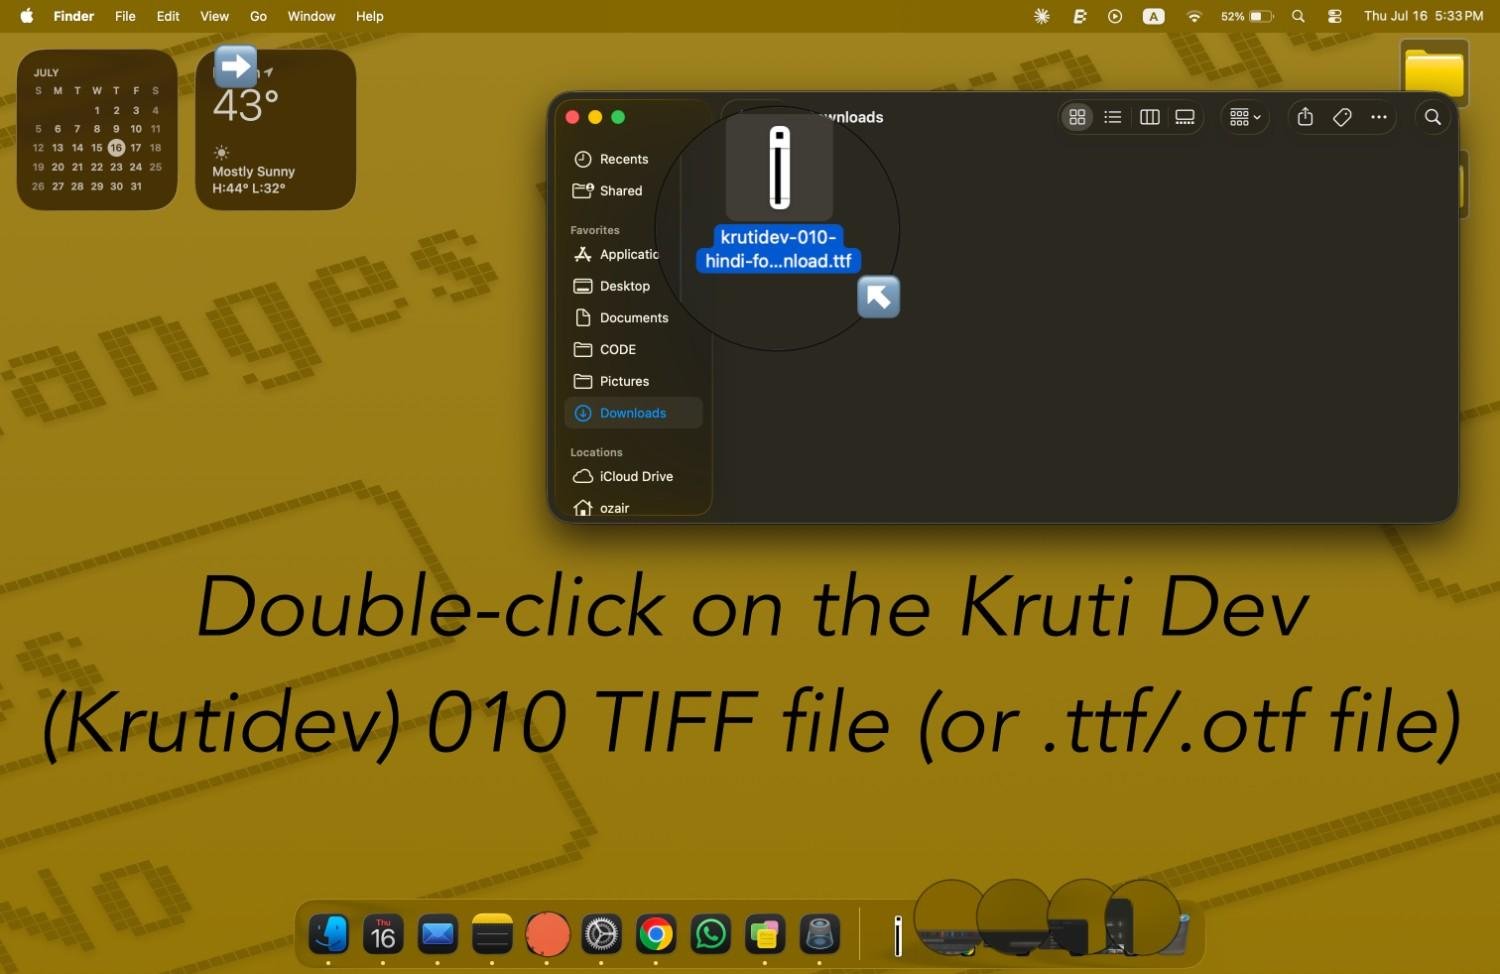Open Google Chrome from the Dock
1500x974 pixels.
click(x=656, y=934)
